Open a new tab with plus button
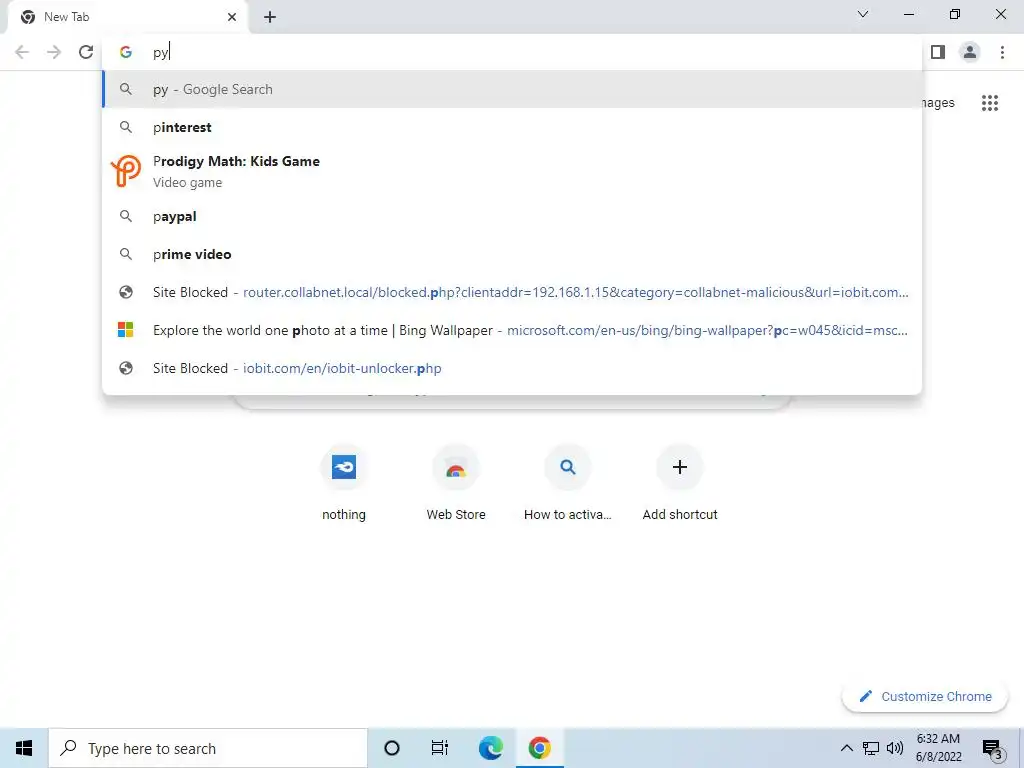This screenshot has width=1024, height=768. pyautogui.click(x=270, y=17)
